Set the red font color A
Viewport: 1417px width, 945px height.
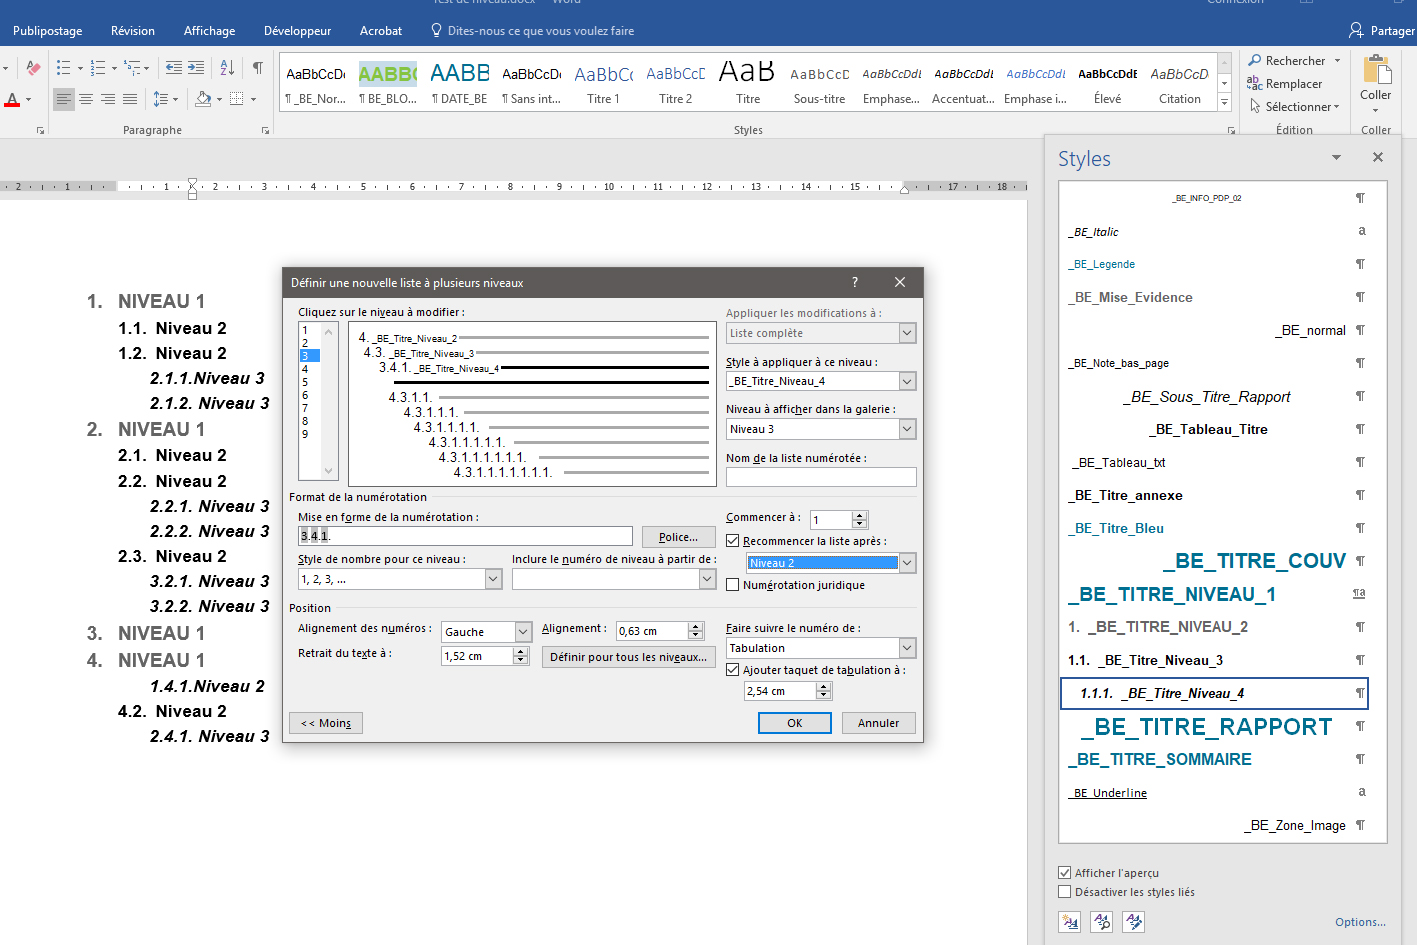[12, 99]
